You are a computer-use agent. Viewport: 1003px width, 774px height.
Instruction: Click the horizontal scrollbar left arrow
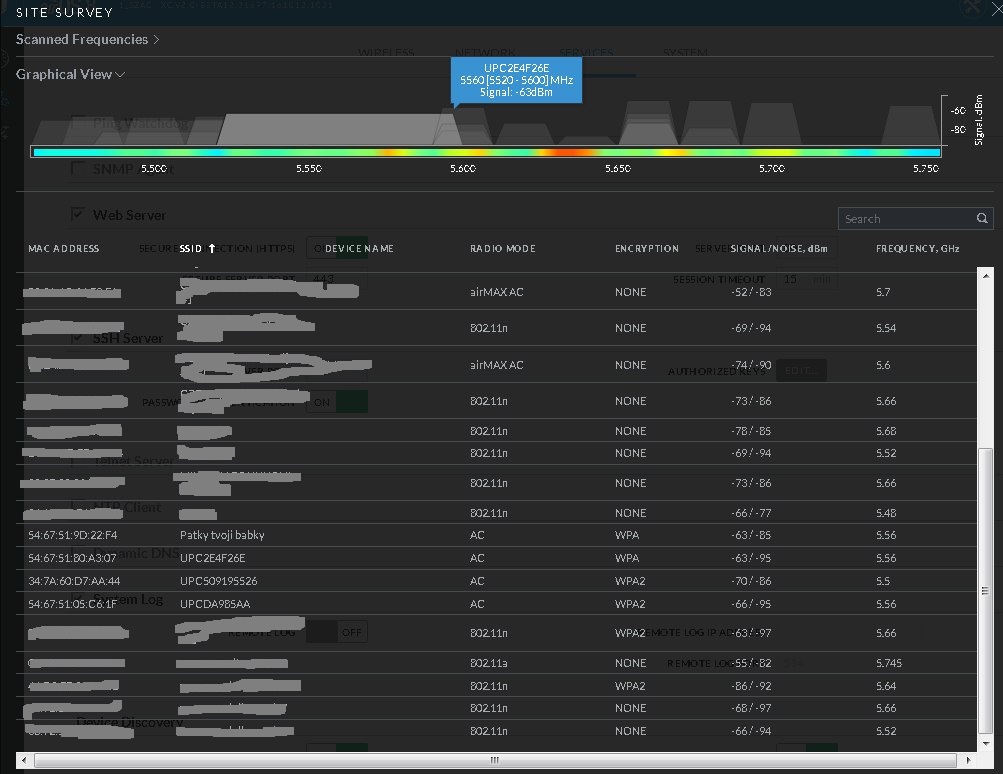tap(26, 760)
